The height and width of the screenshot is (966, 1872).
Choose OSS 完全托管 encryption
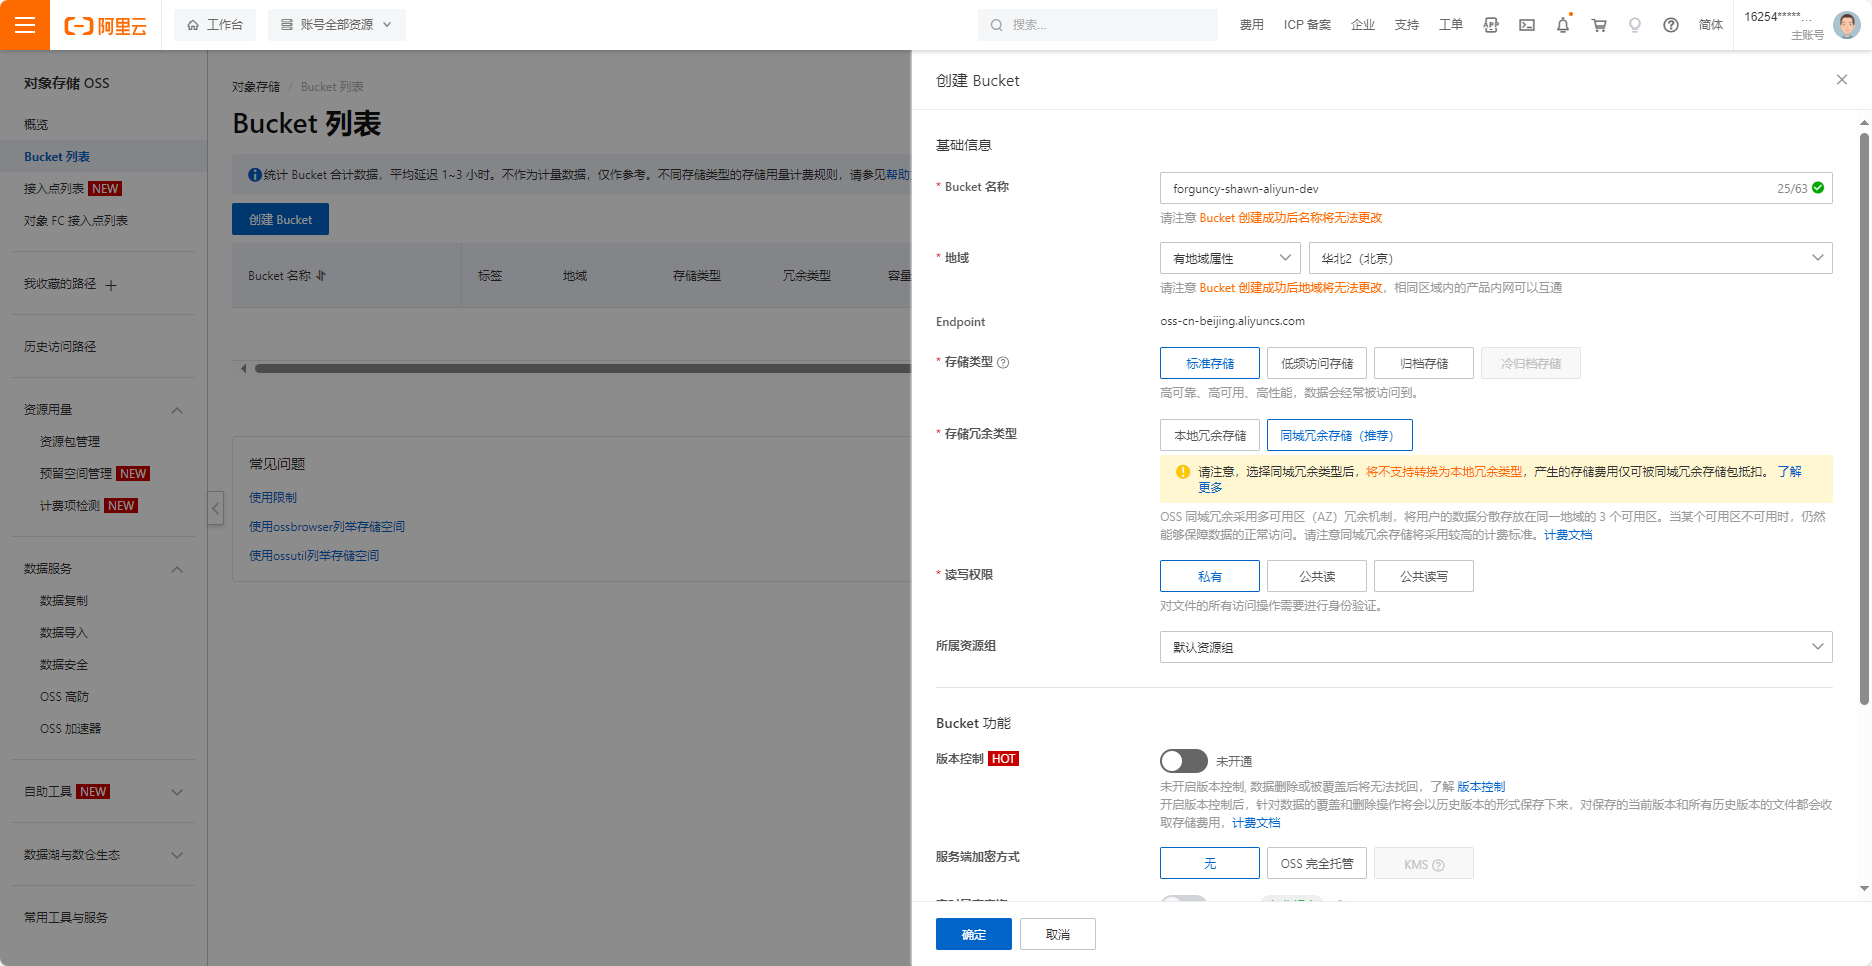[x=1317, y=863]
